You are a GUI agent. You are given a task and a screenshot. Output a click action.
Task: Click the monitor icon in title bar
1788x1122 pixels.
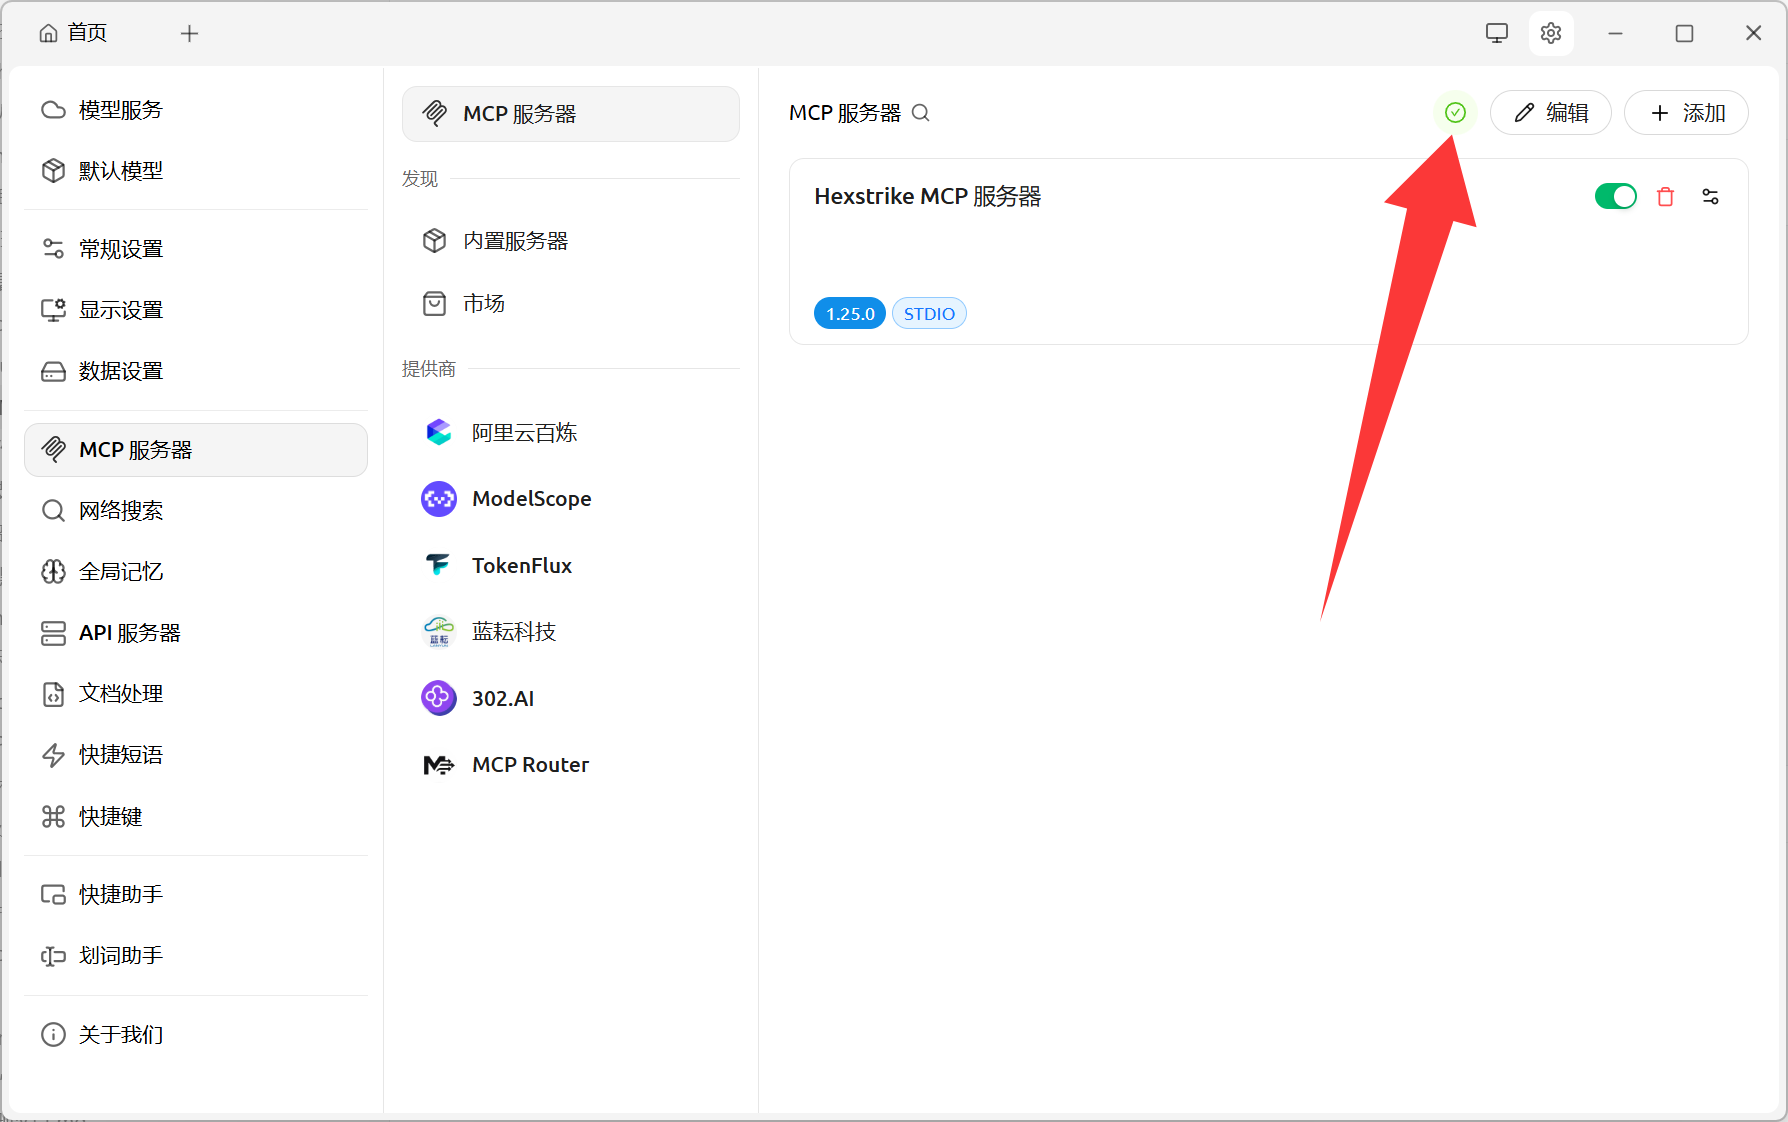[1496, 33]
